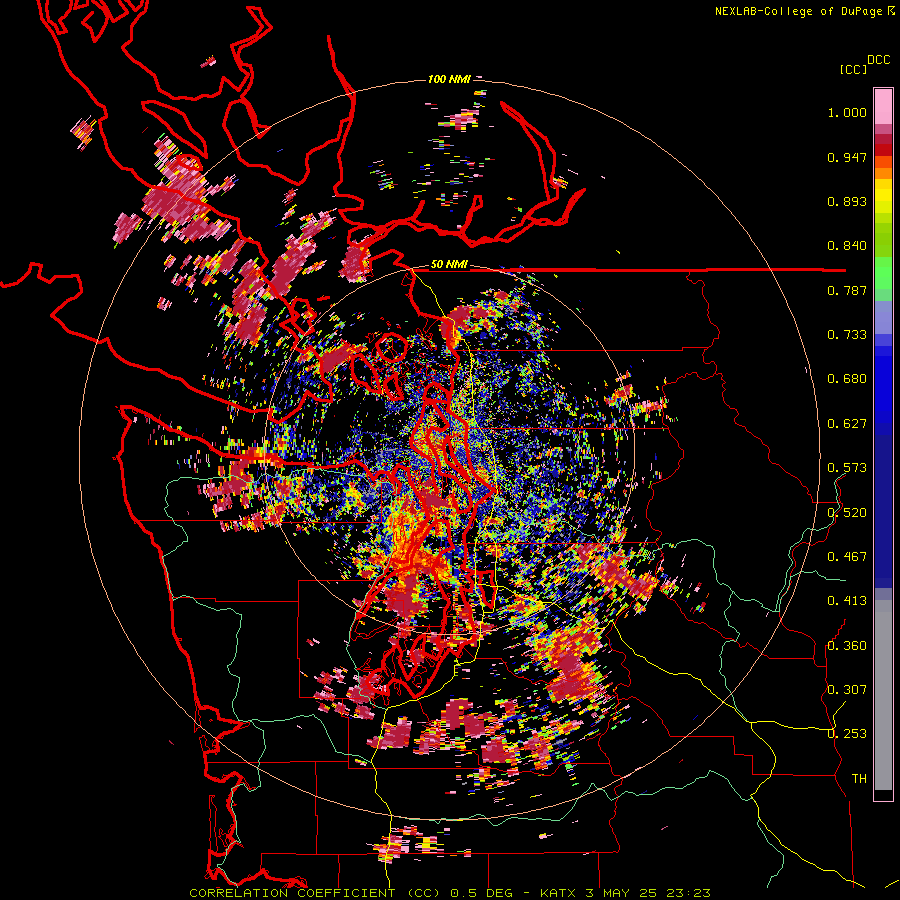The width and height of the screenshot is (900, 900).
Task: Select the 0.893 scale value
Action: tap(847, 201)
